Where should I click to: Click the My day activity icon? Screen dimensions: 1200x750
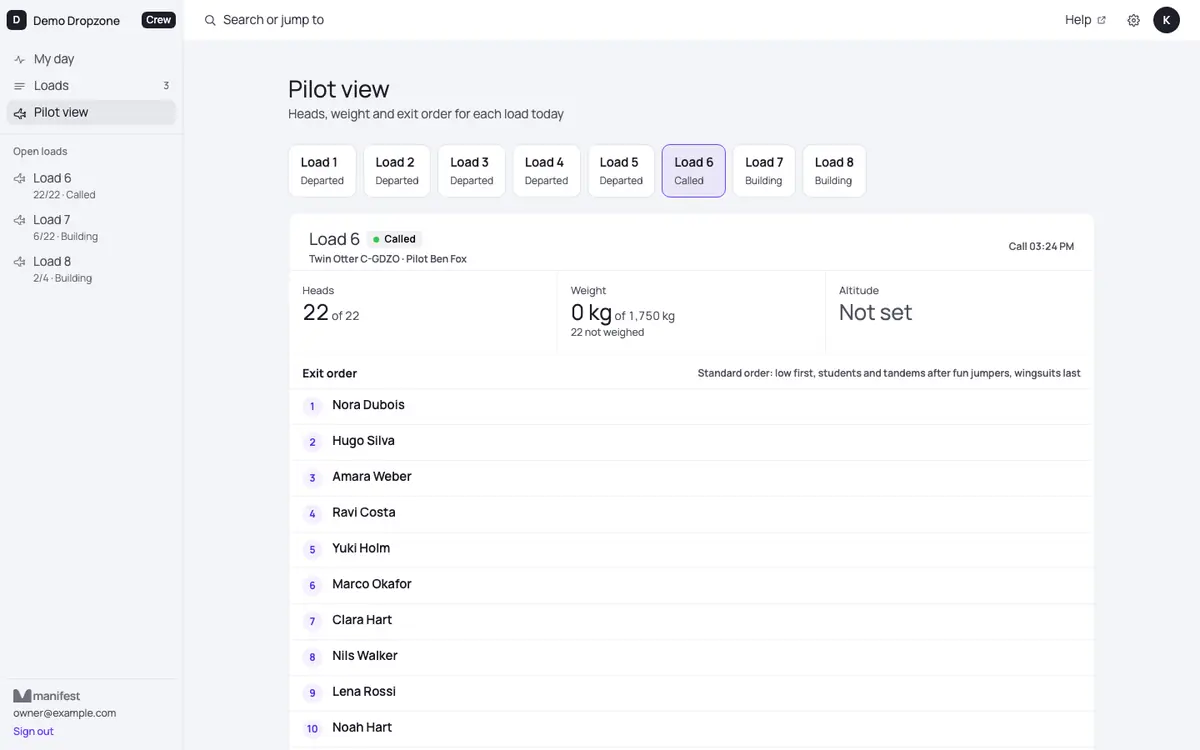tap(20, 60)
